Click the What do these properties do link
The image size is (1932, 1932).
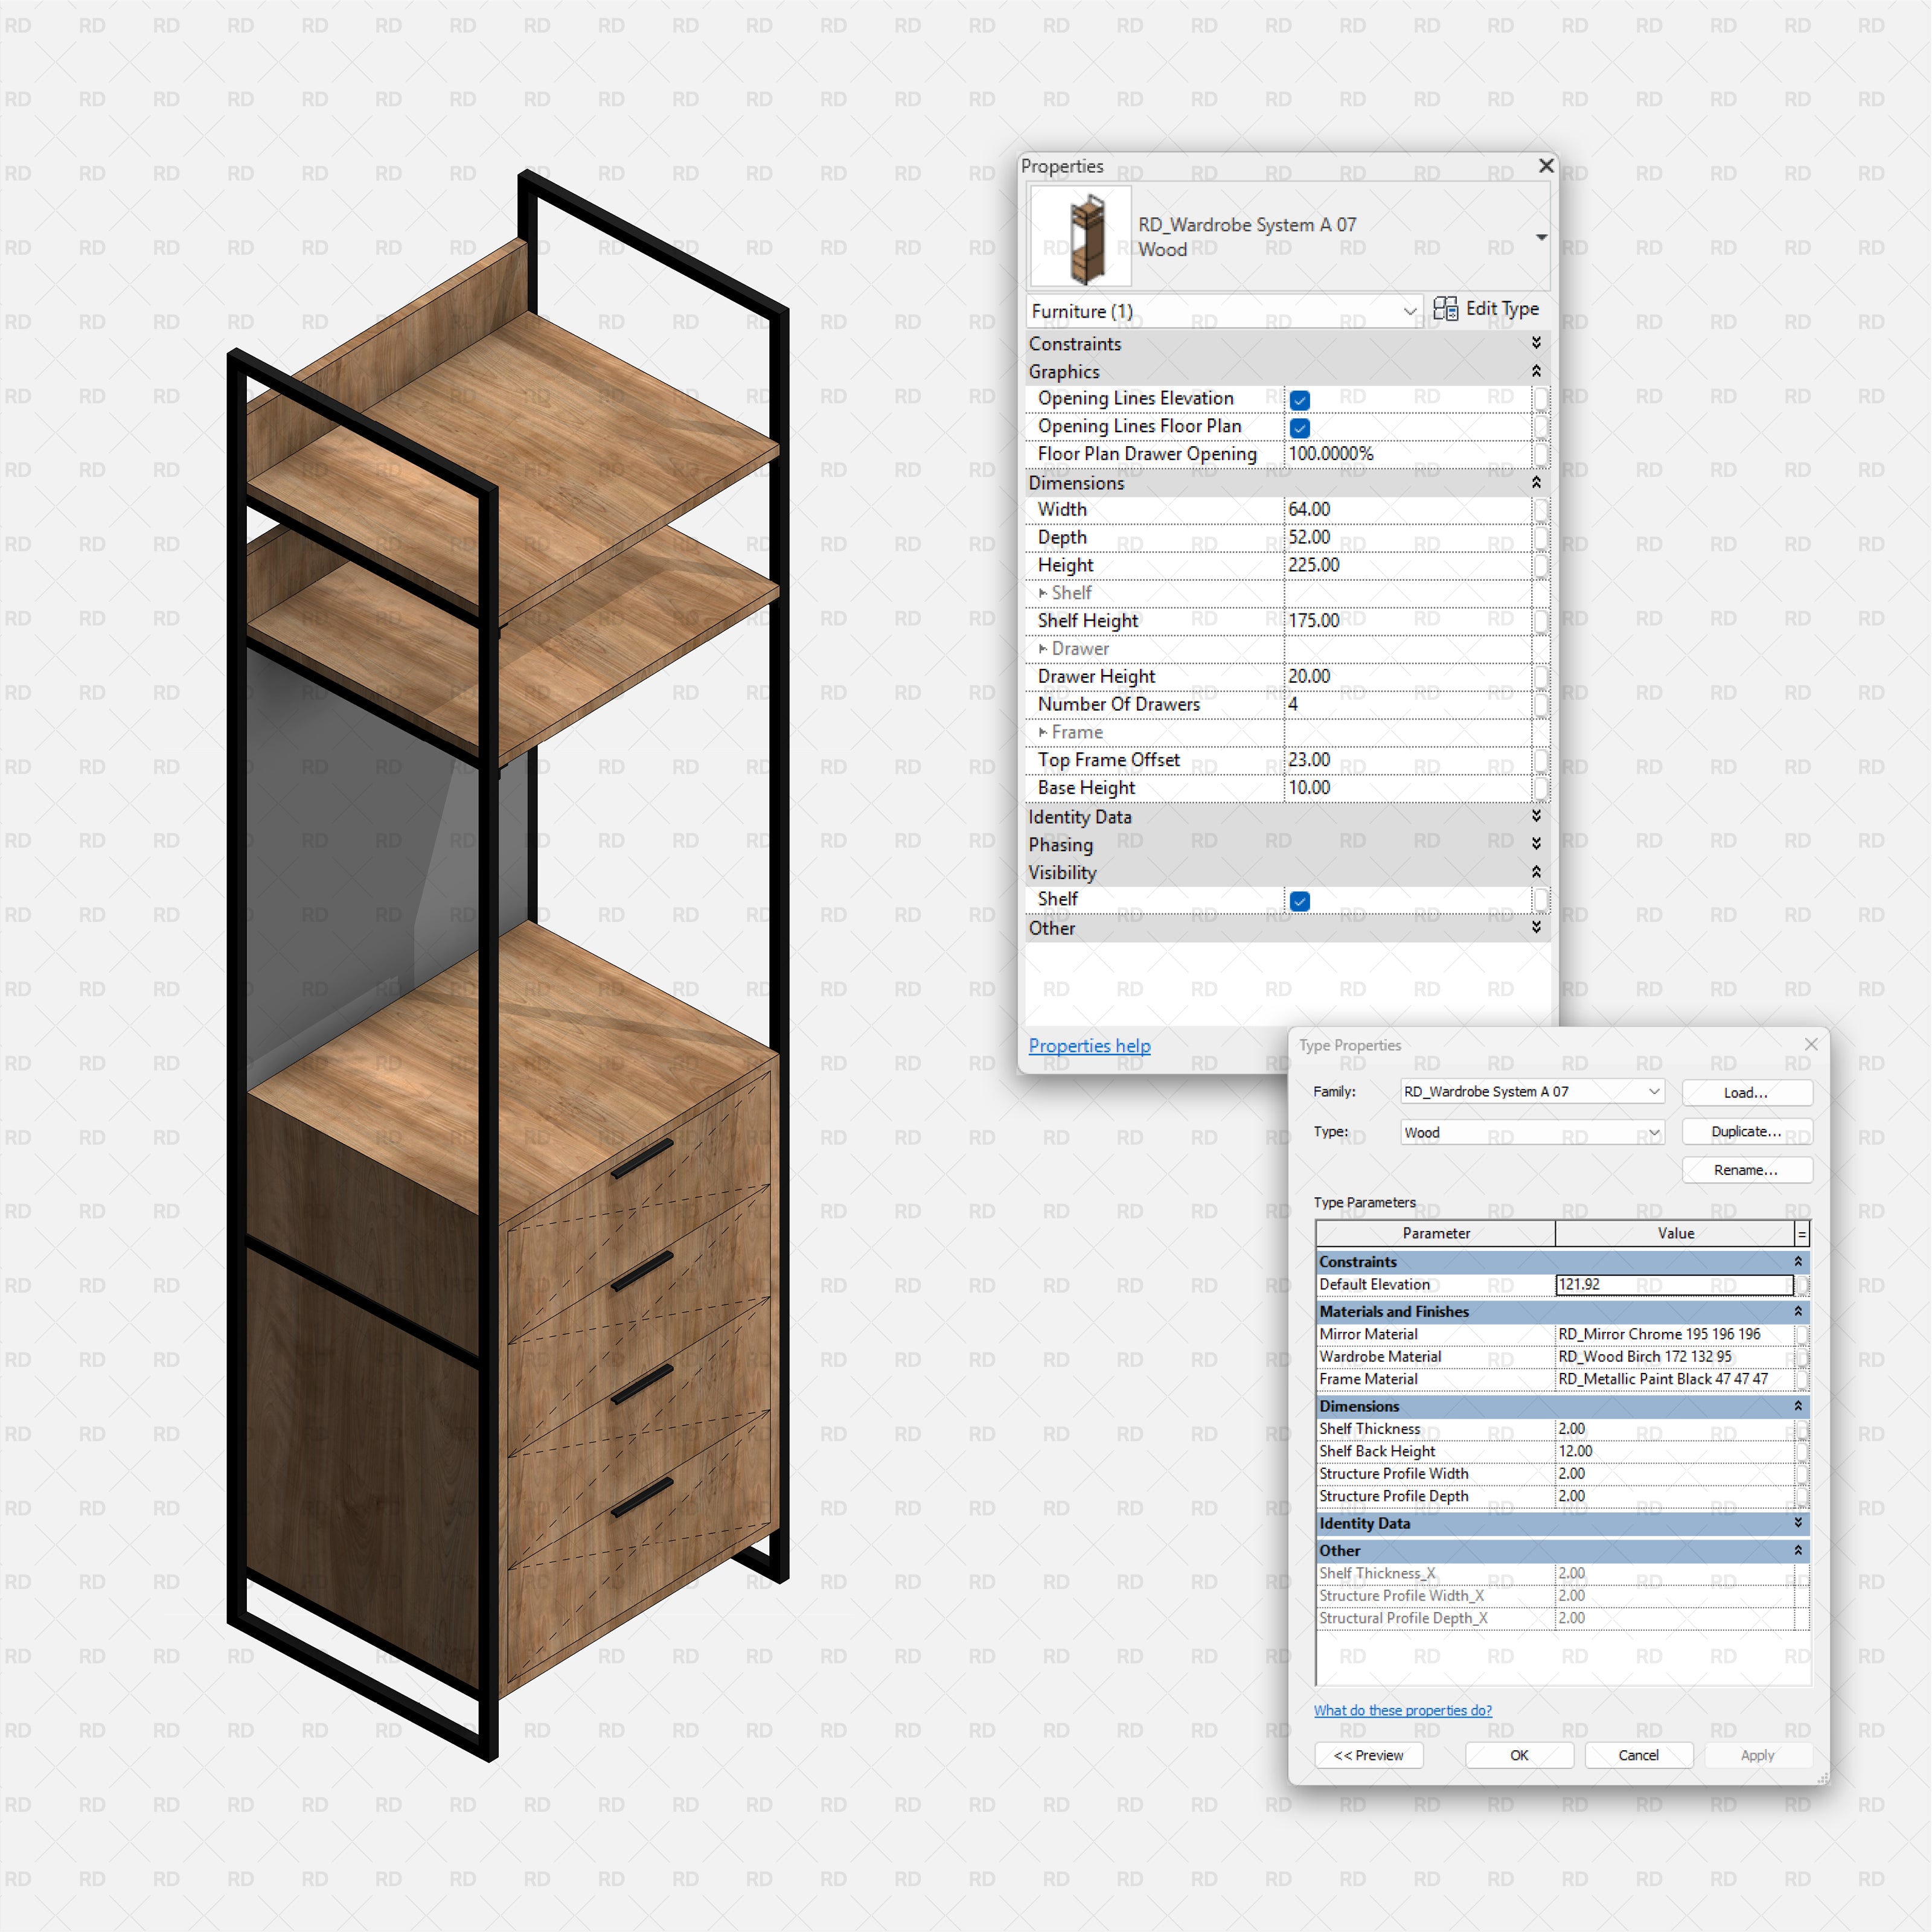coord(1403,1710)
